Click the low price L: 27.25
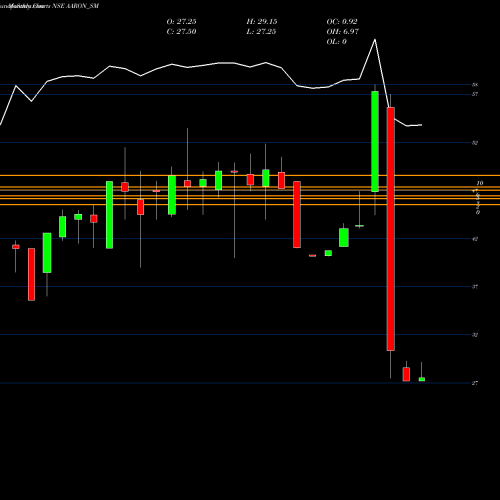This screenshot has height=500, width=500. 262,32
